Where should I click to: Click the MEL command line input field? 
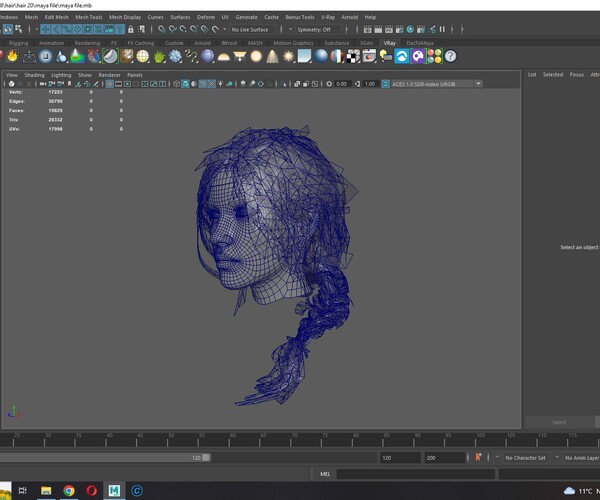point(416,474)
